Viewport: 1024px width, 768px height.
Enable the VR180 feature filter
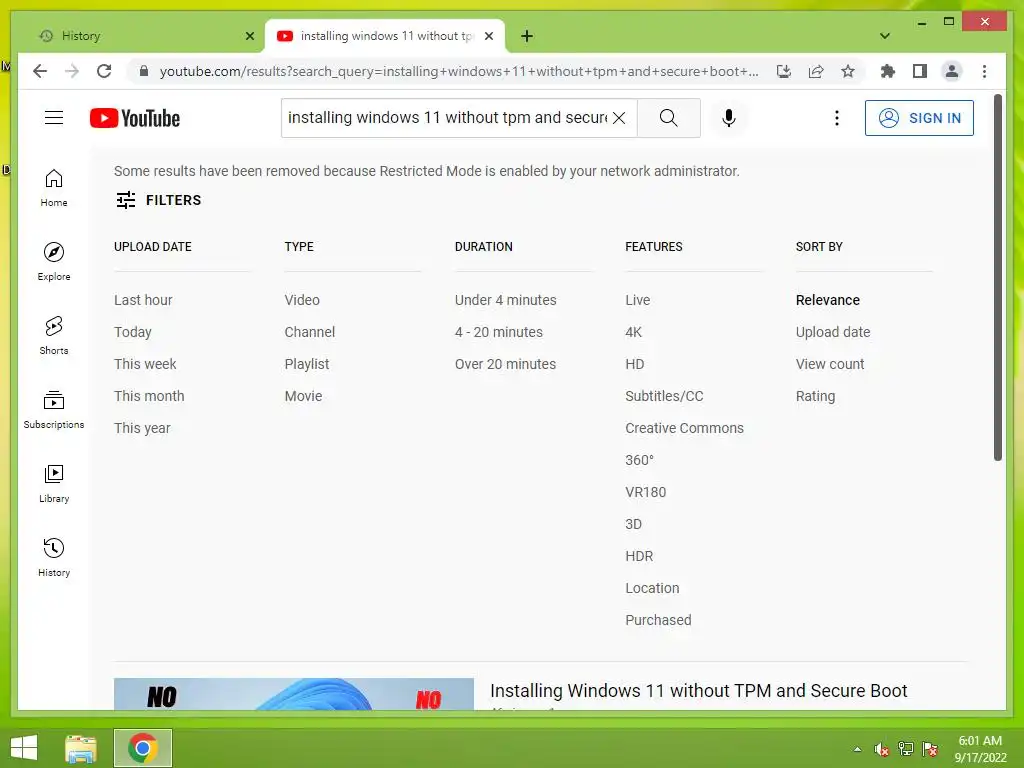click(645, 492)
